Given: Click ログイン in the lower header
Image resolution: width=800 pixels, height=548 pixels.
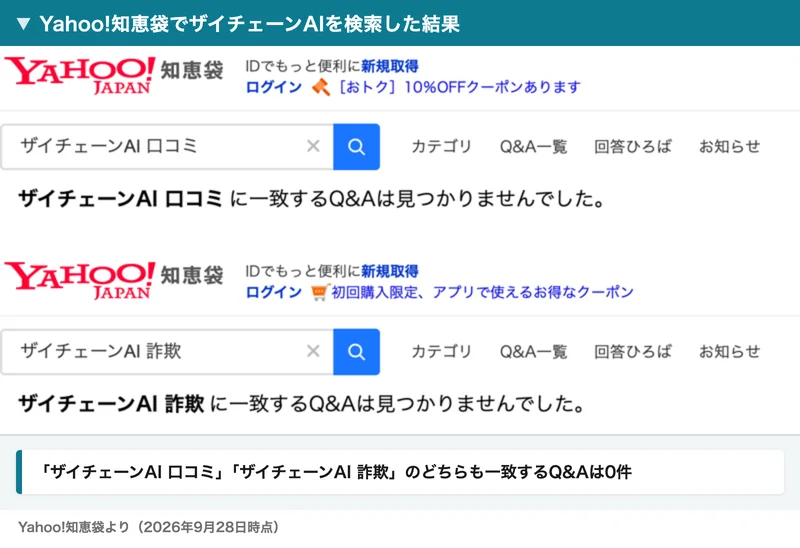Looking at the screenshot, I should 274,292.
